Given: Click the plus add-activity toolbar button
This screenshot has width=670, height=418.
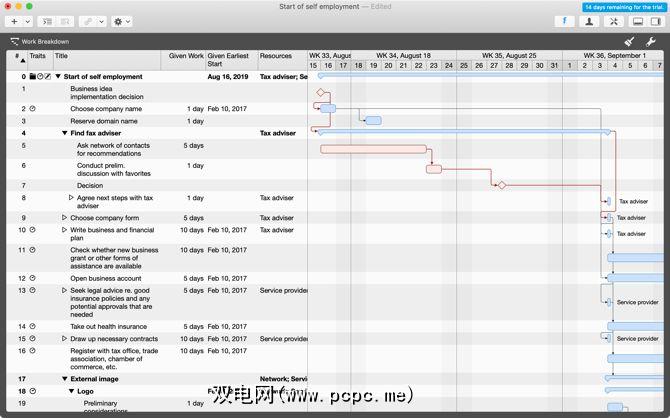Looking at the screenshot, I should (14, 21).
